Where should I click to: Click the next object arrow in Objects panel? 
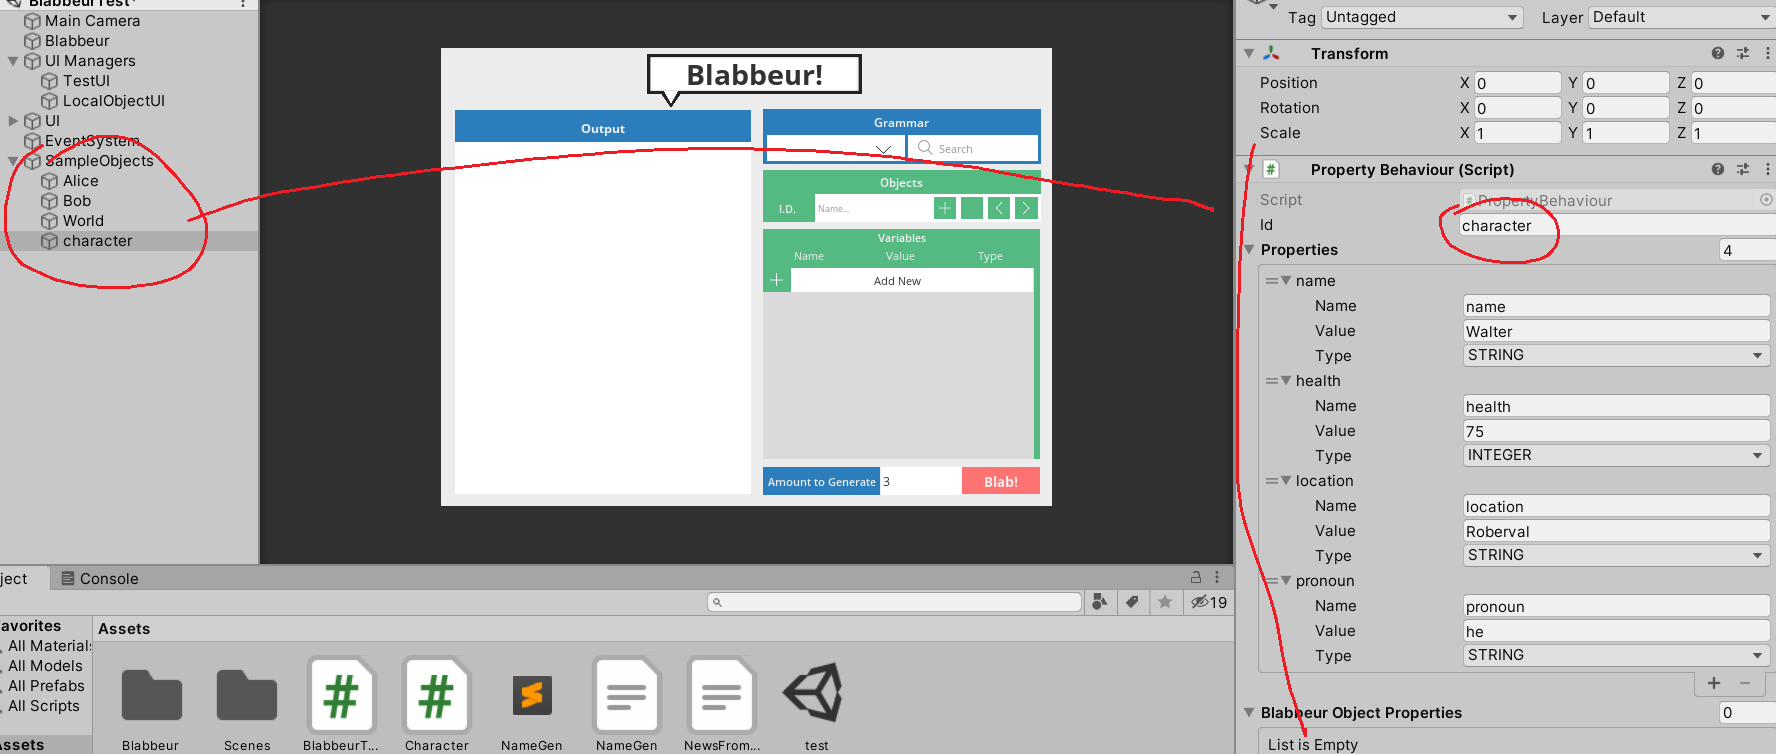click(1025, 208)
